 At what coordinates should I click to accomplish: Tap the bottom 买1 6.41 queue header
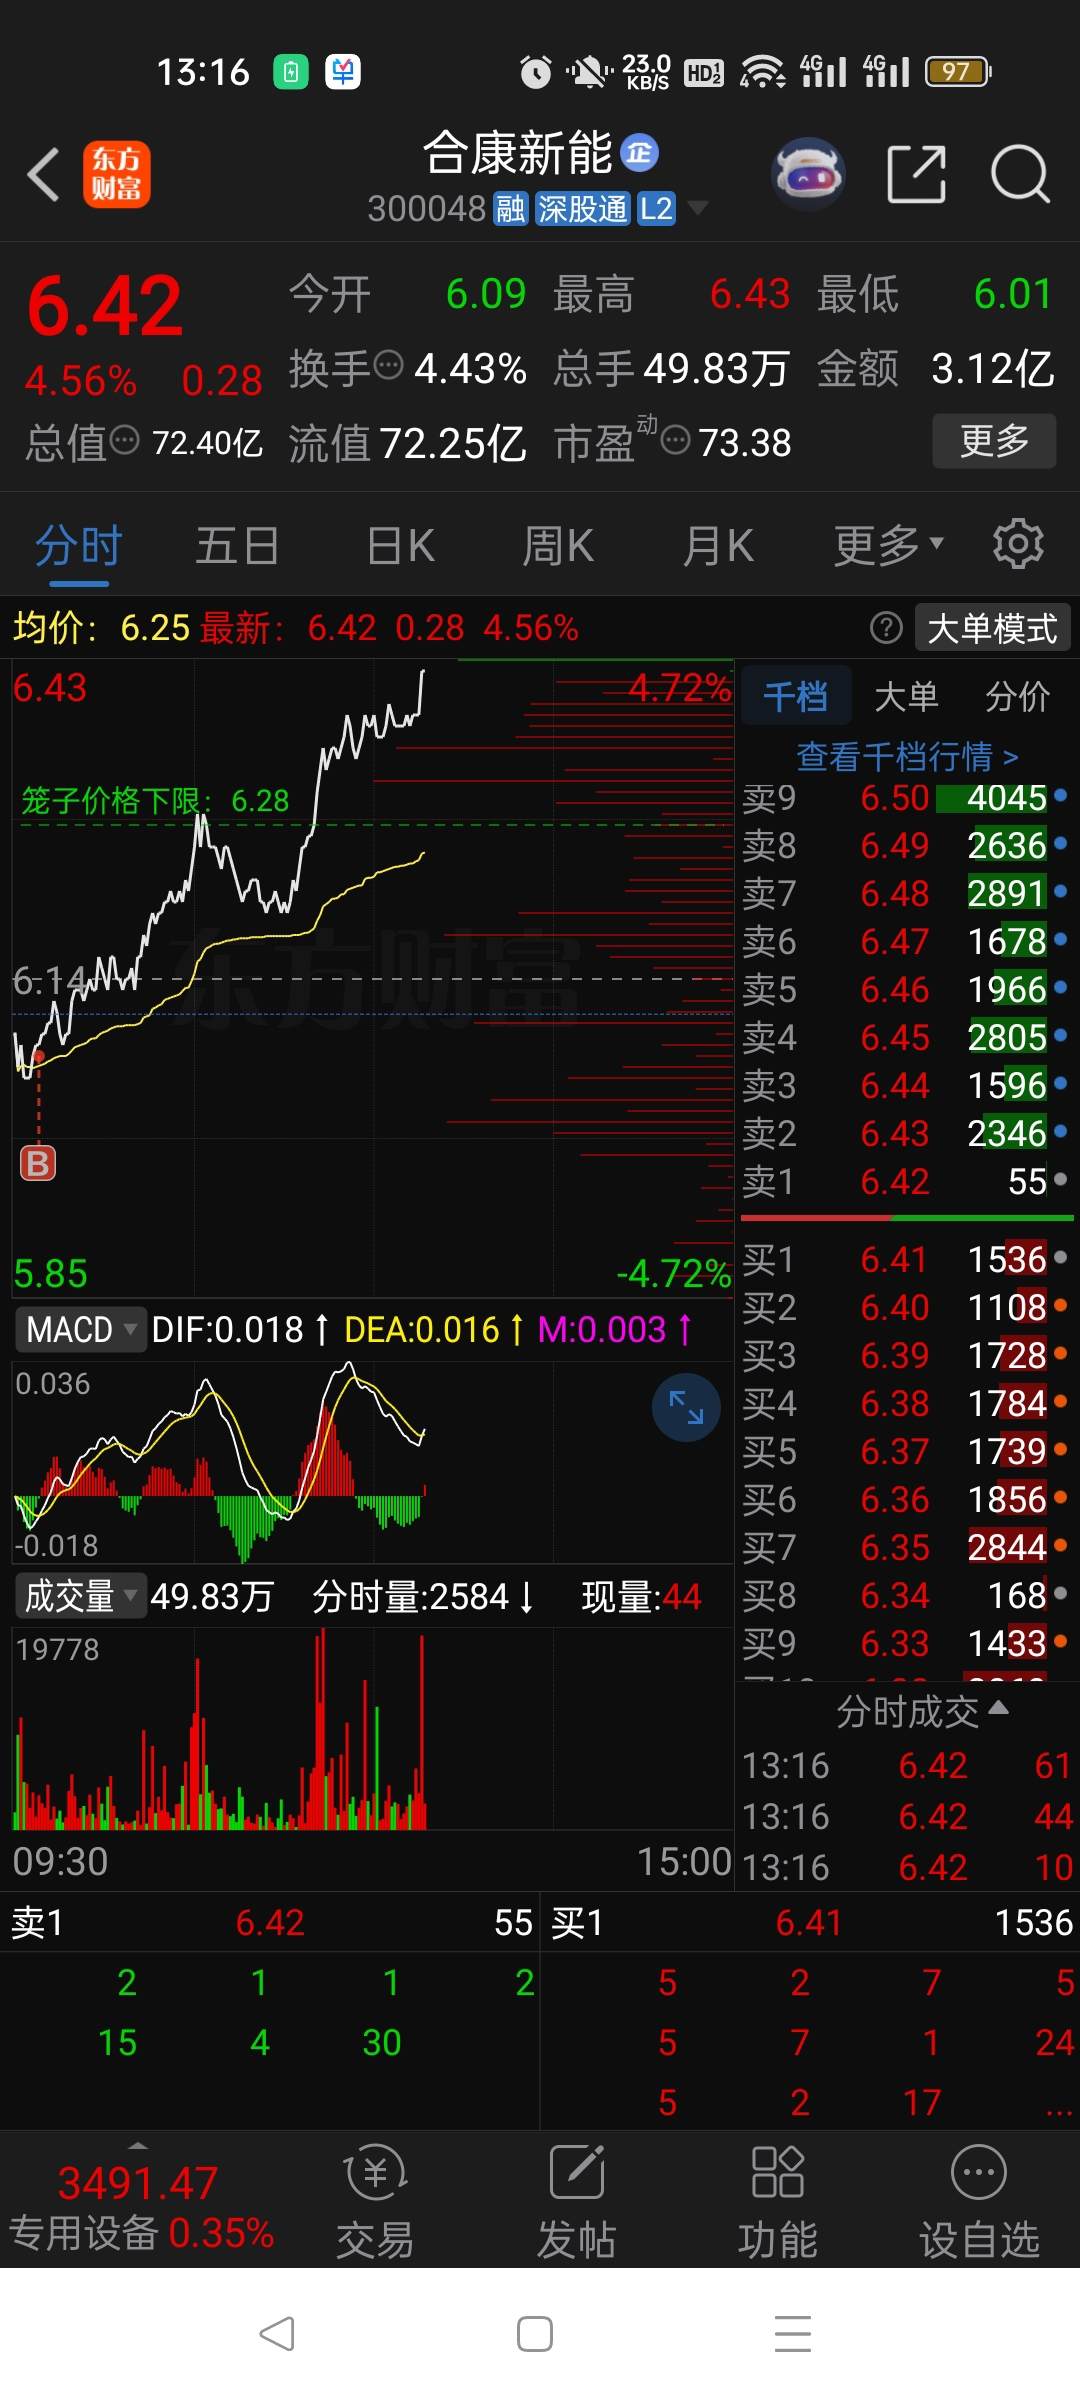coord(811,1922)
